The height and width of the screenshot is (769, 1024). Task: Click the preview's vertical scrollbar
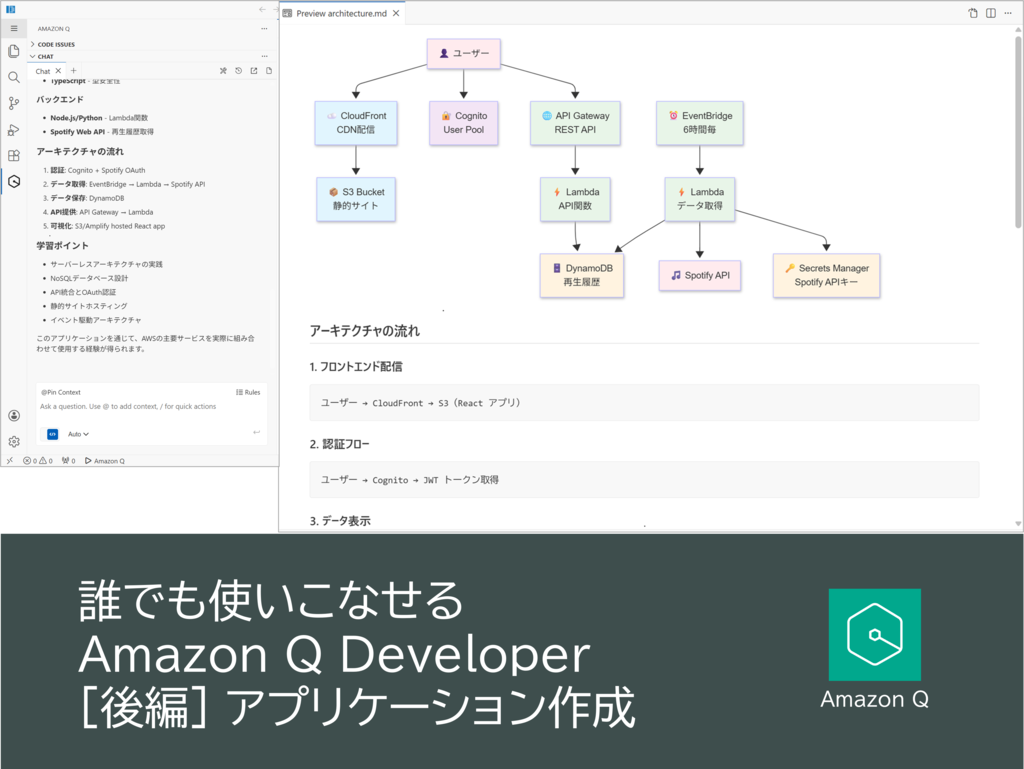[1018, 130]
